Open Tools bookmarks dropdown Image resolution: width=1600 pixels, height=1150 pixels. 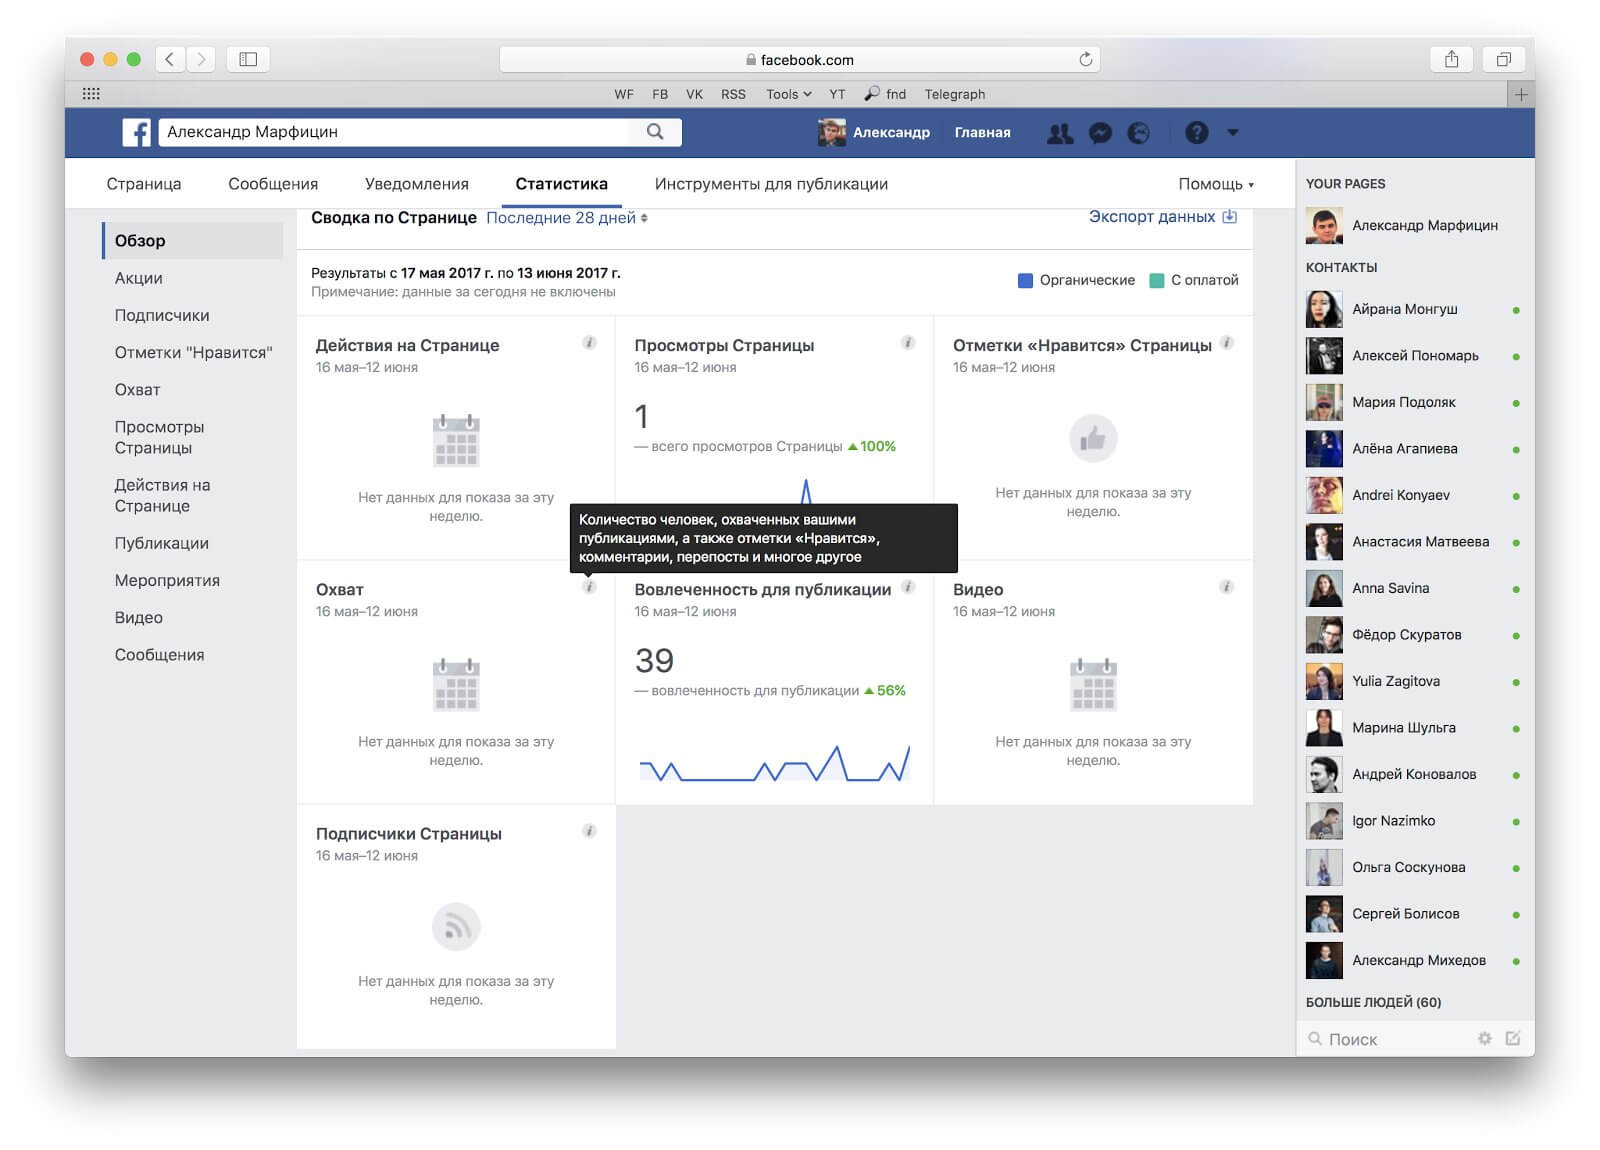[789, 94]
